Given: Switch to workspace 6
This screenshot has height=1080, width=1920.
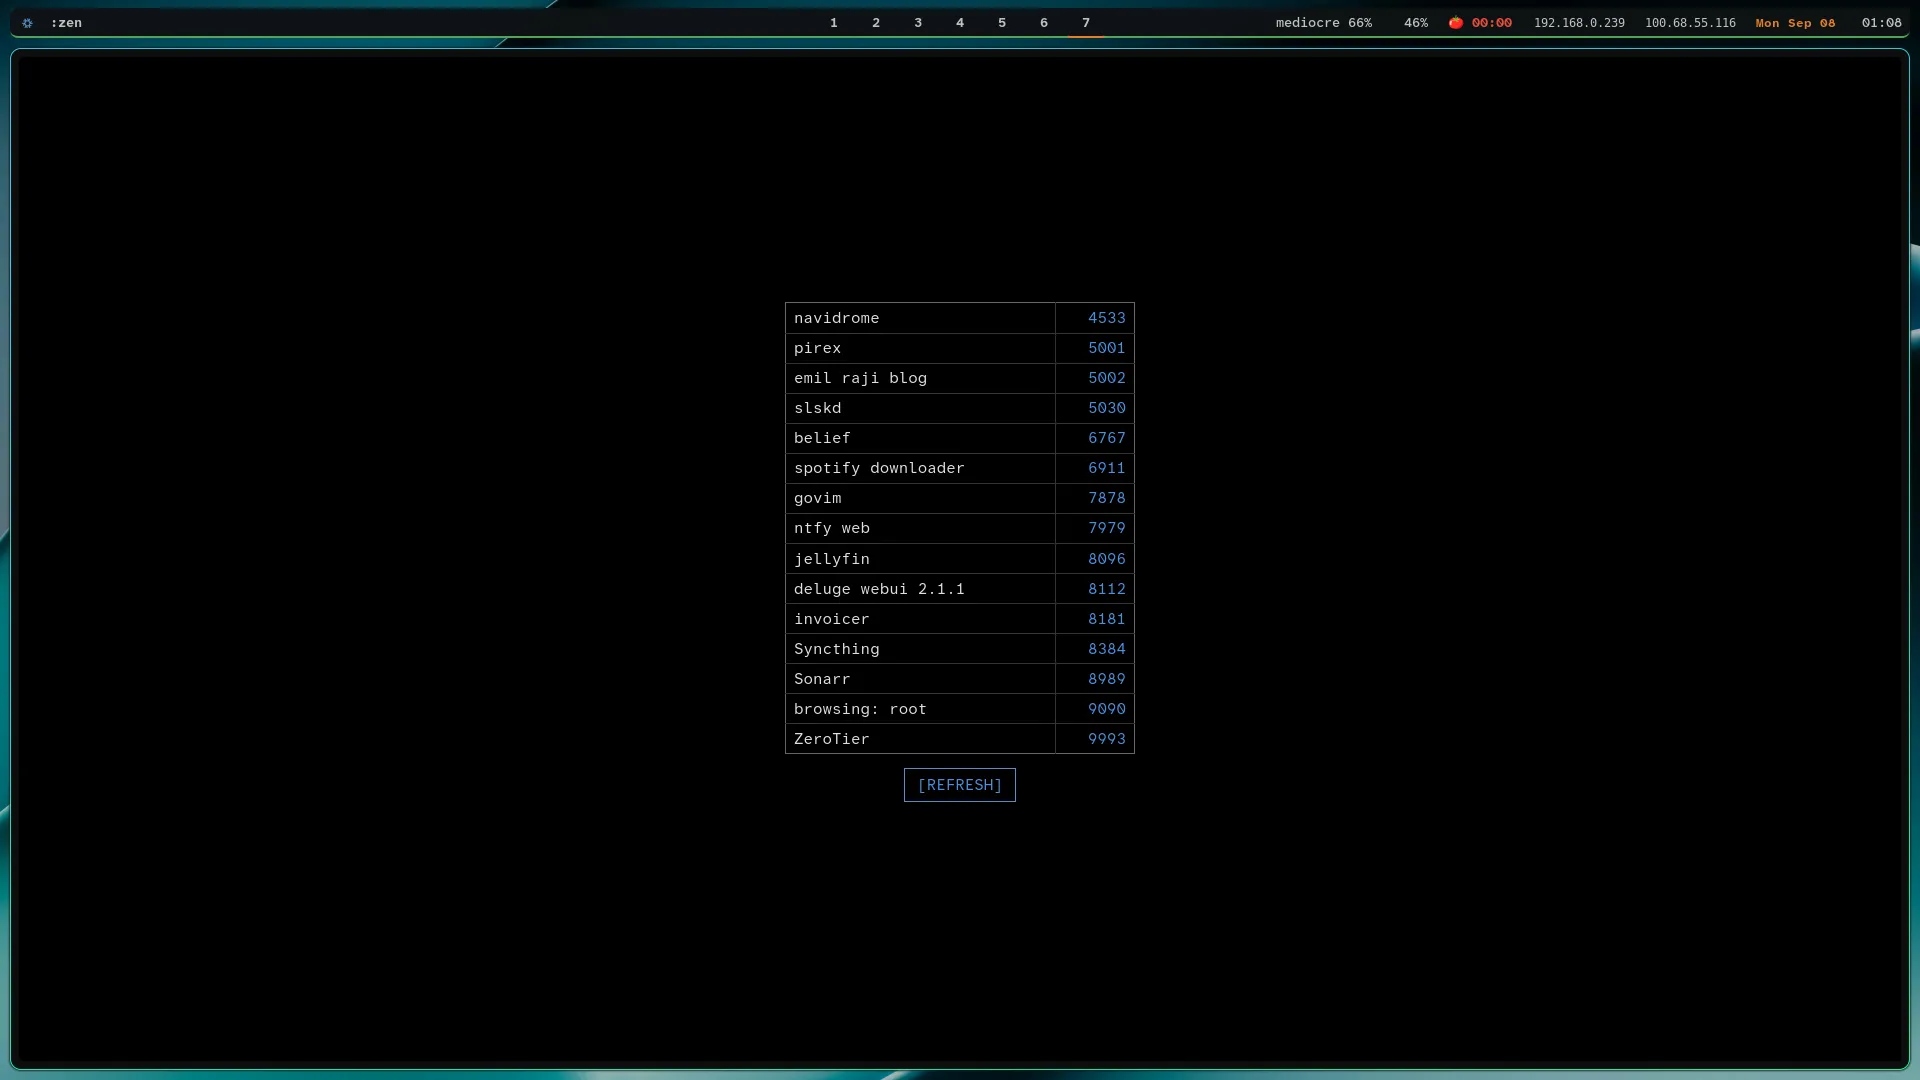Looking at the screenshot, I should [x=1044, y=22].
